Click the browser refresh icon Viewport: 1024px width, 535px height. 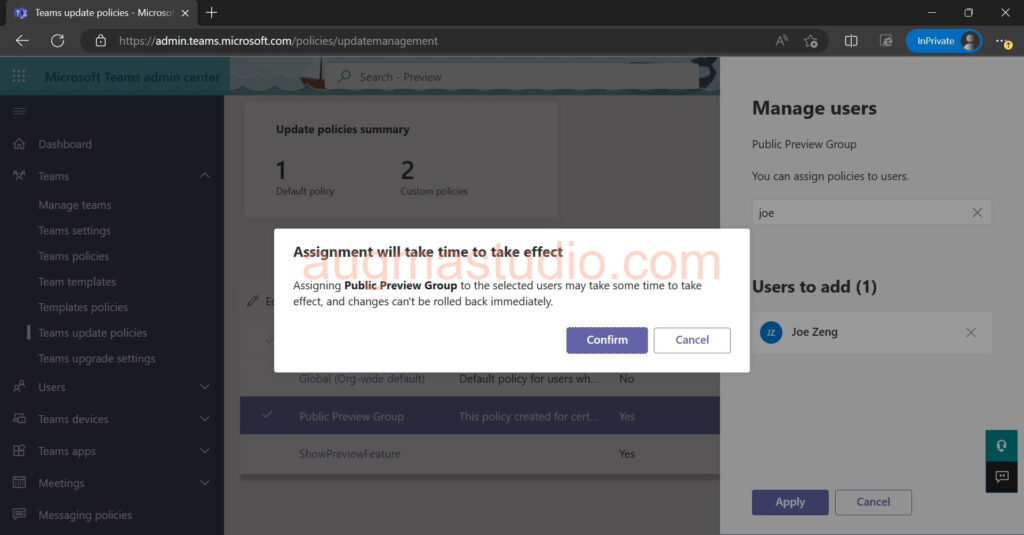click(x=57, y=41)
